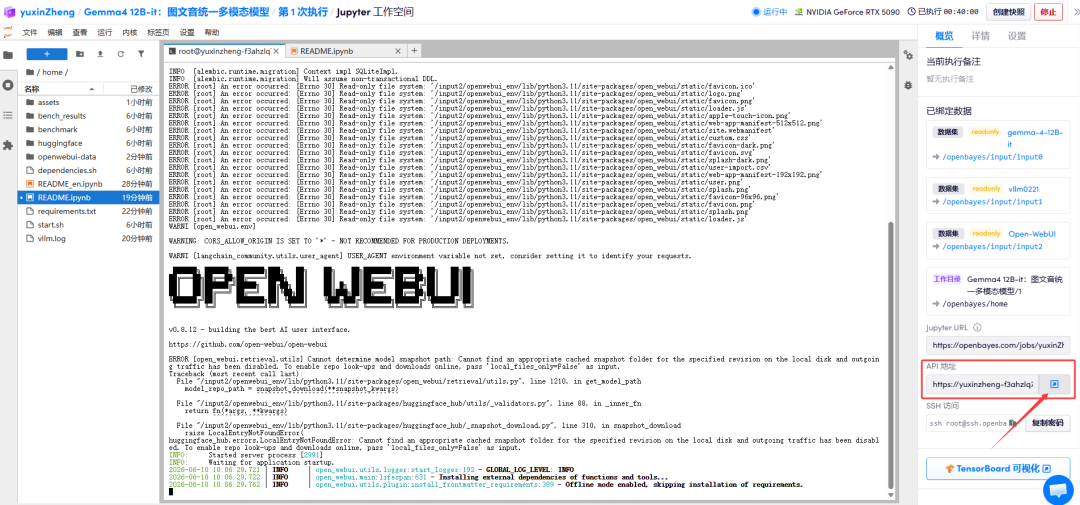1080x505 pixels.
Task: Open the table of contents sidebar icon
Action: (8, 115)
